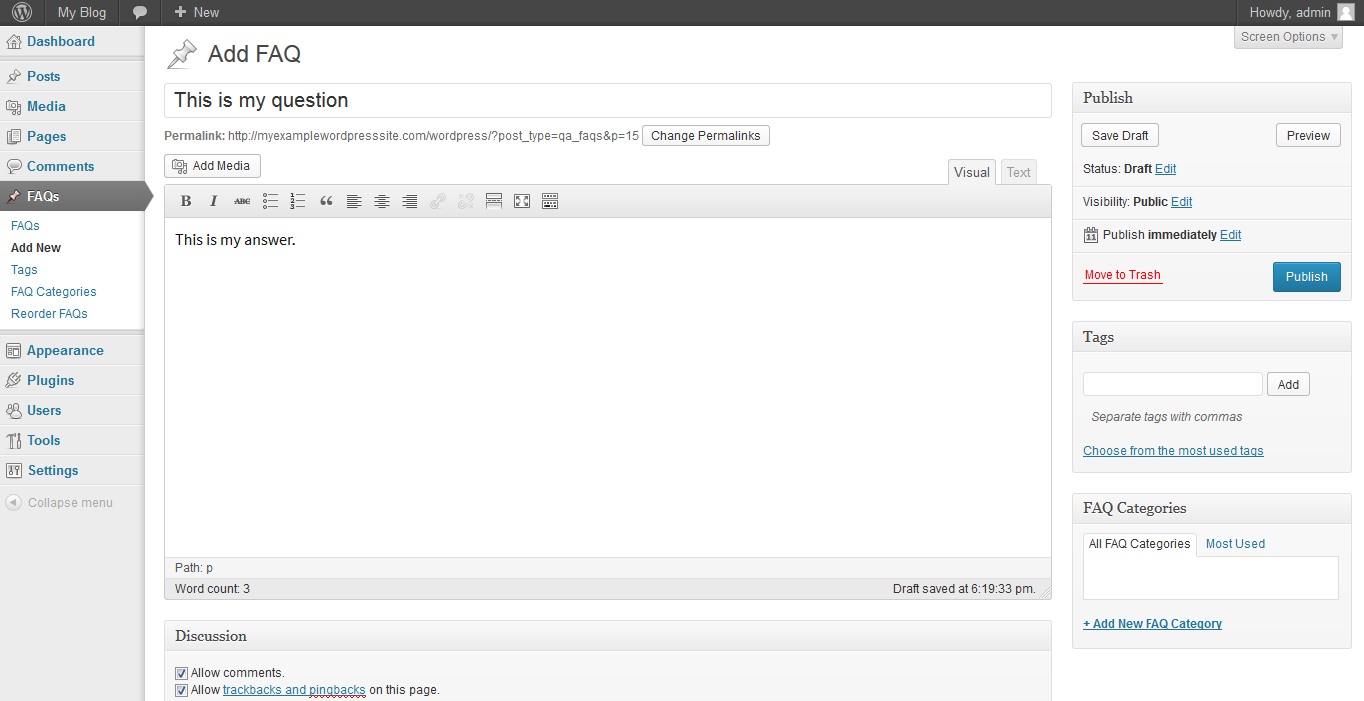
Task: Collapse the FAQ Categories box header
Action: click(x=1211, y=508)
